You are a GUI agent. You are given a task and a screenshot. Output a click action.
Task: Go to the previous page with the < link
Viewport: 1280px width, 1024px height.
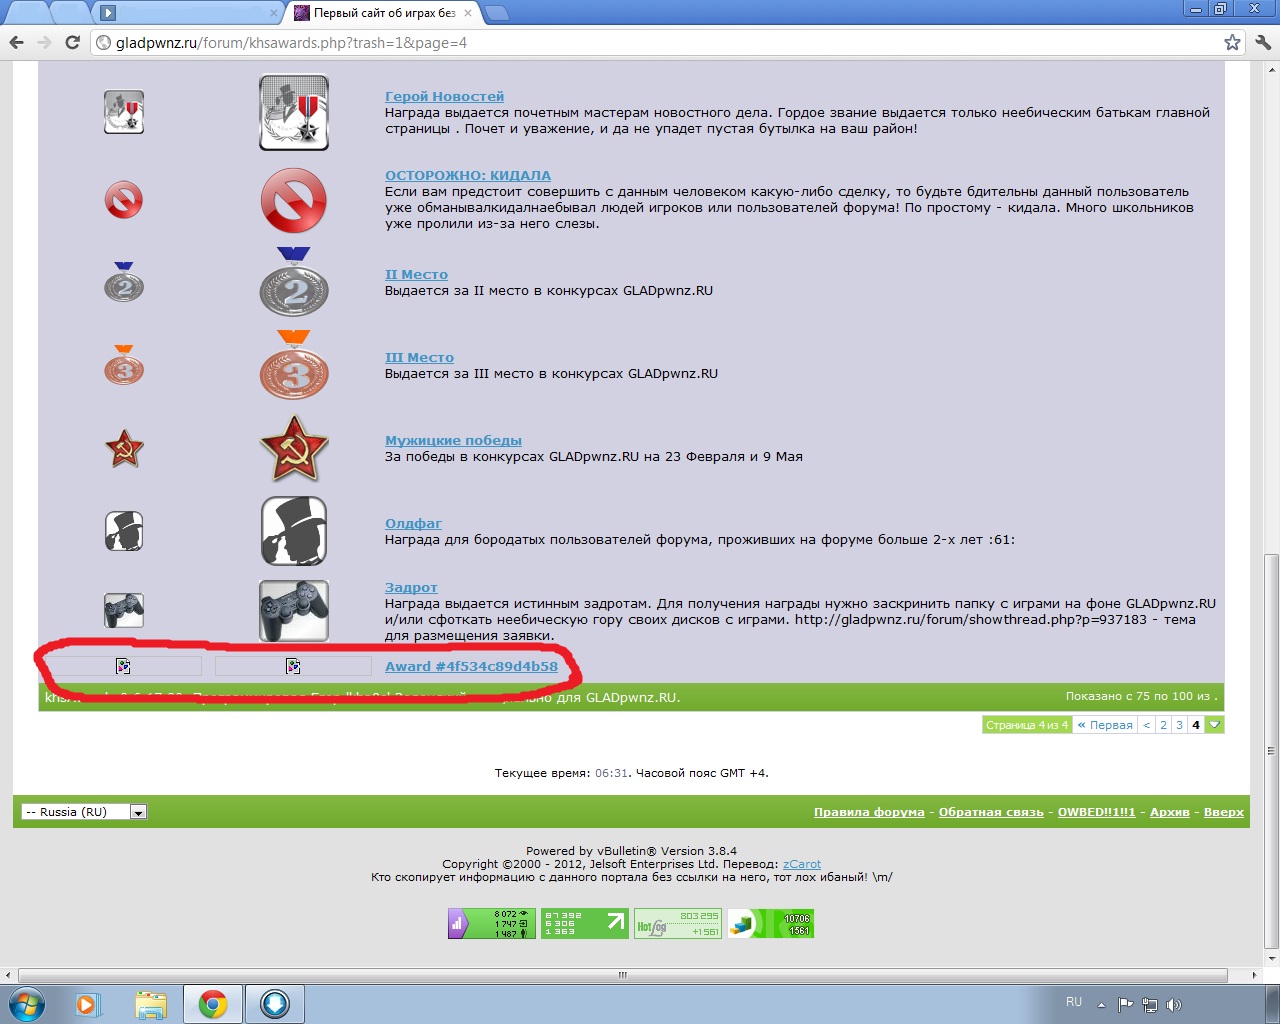click(x=1147, y=725)
